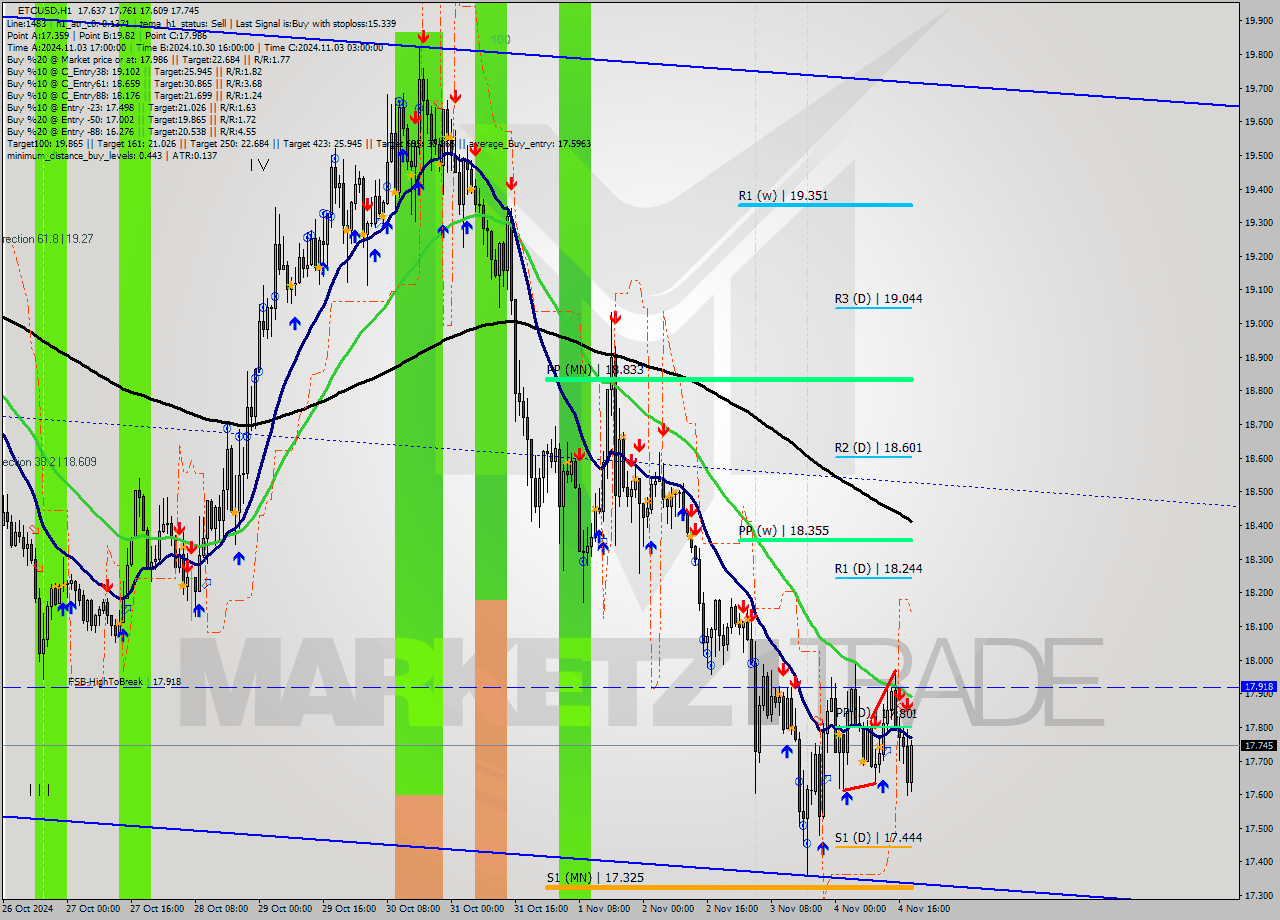Select the 'I I I' wave label
The width and height of the screenshot is (1280, 920).
pos(39,790)
